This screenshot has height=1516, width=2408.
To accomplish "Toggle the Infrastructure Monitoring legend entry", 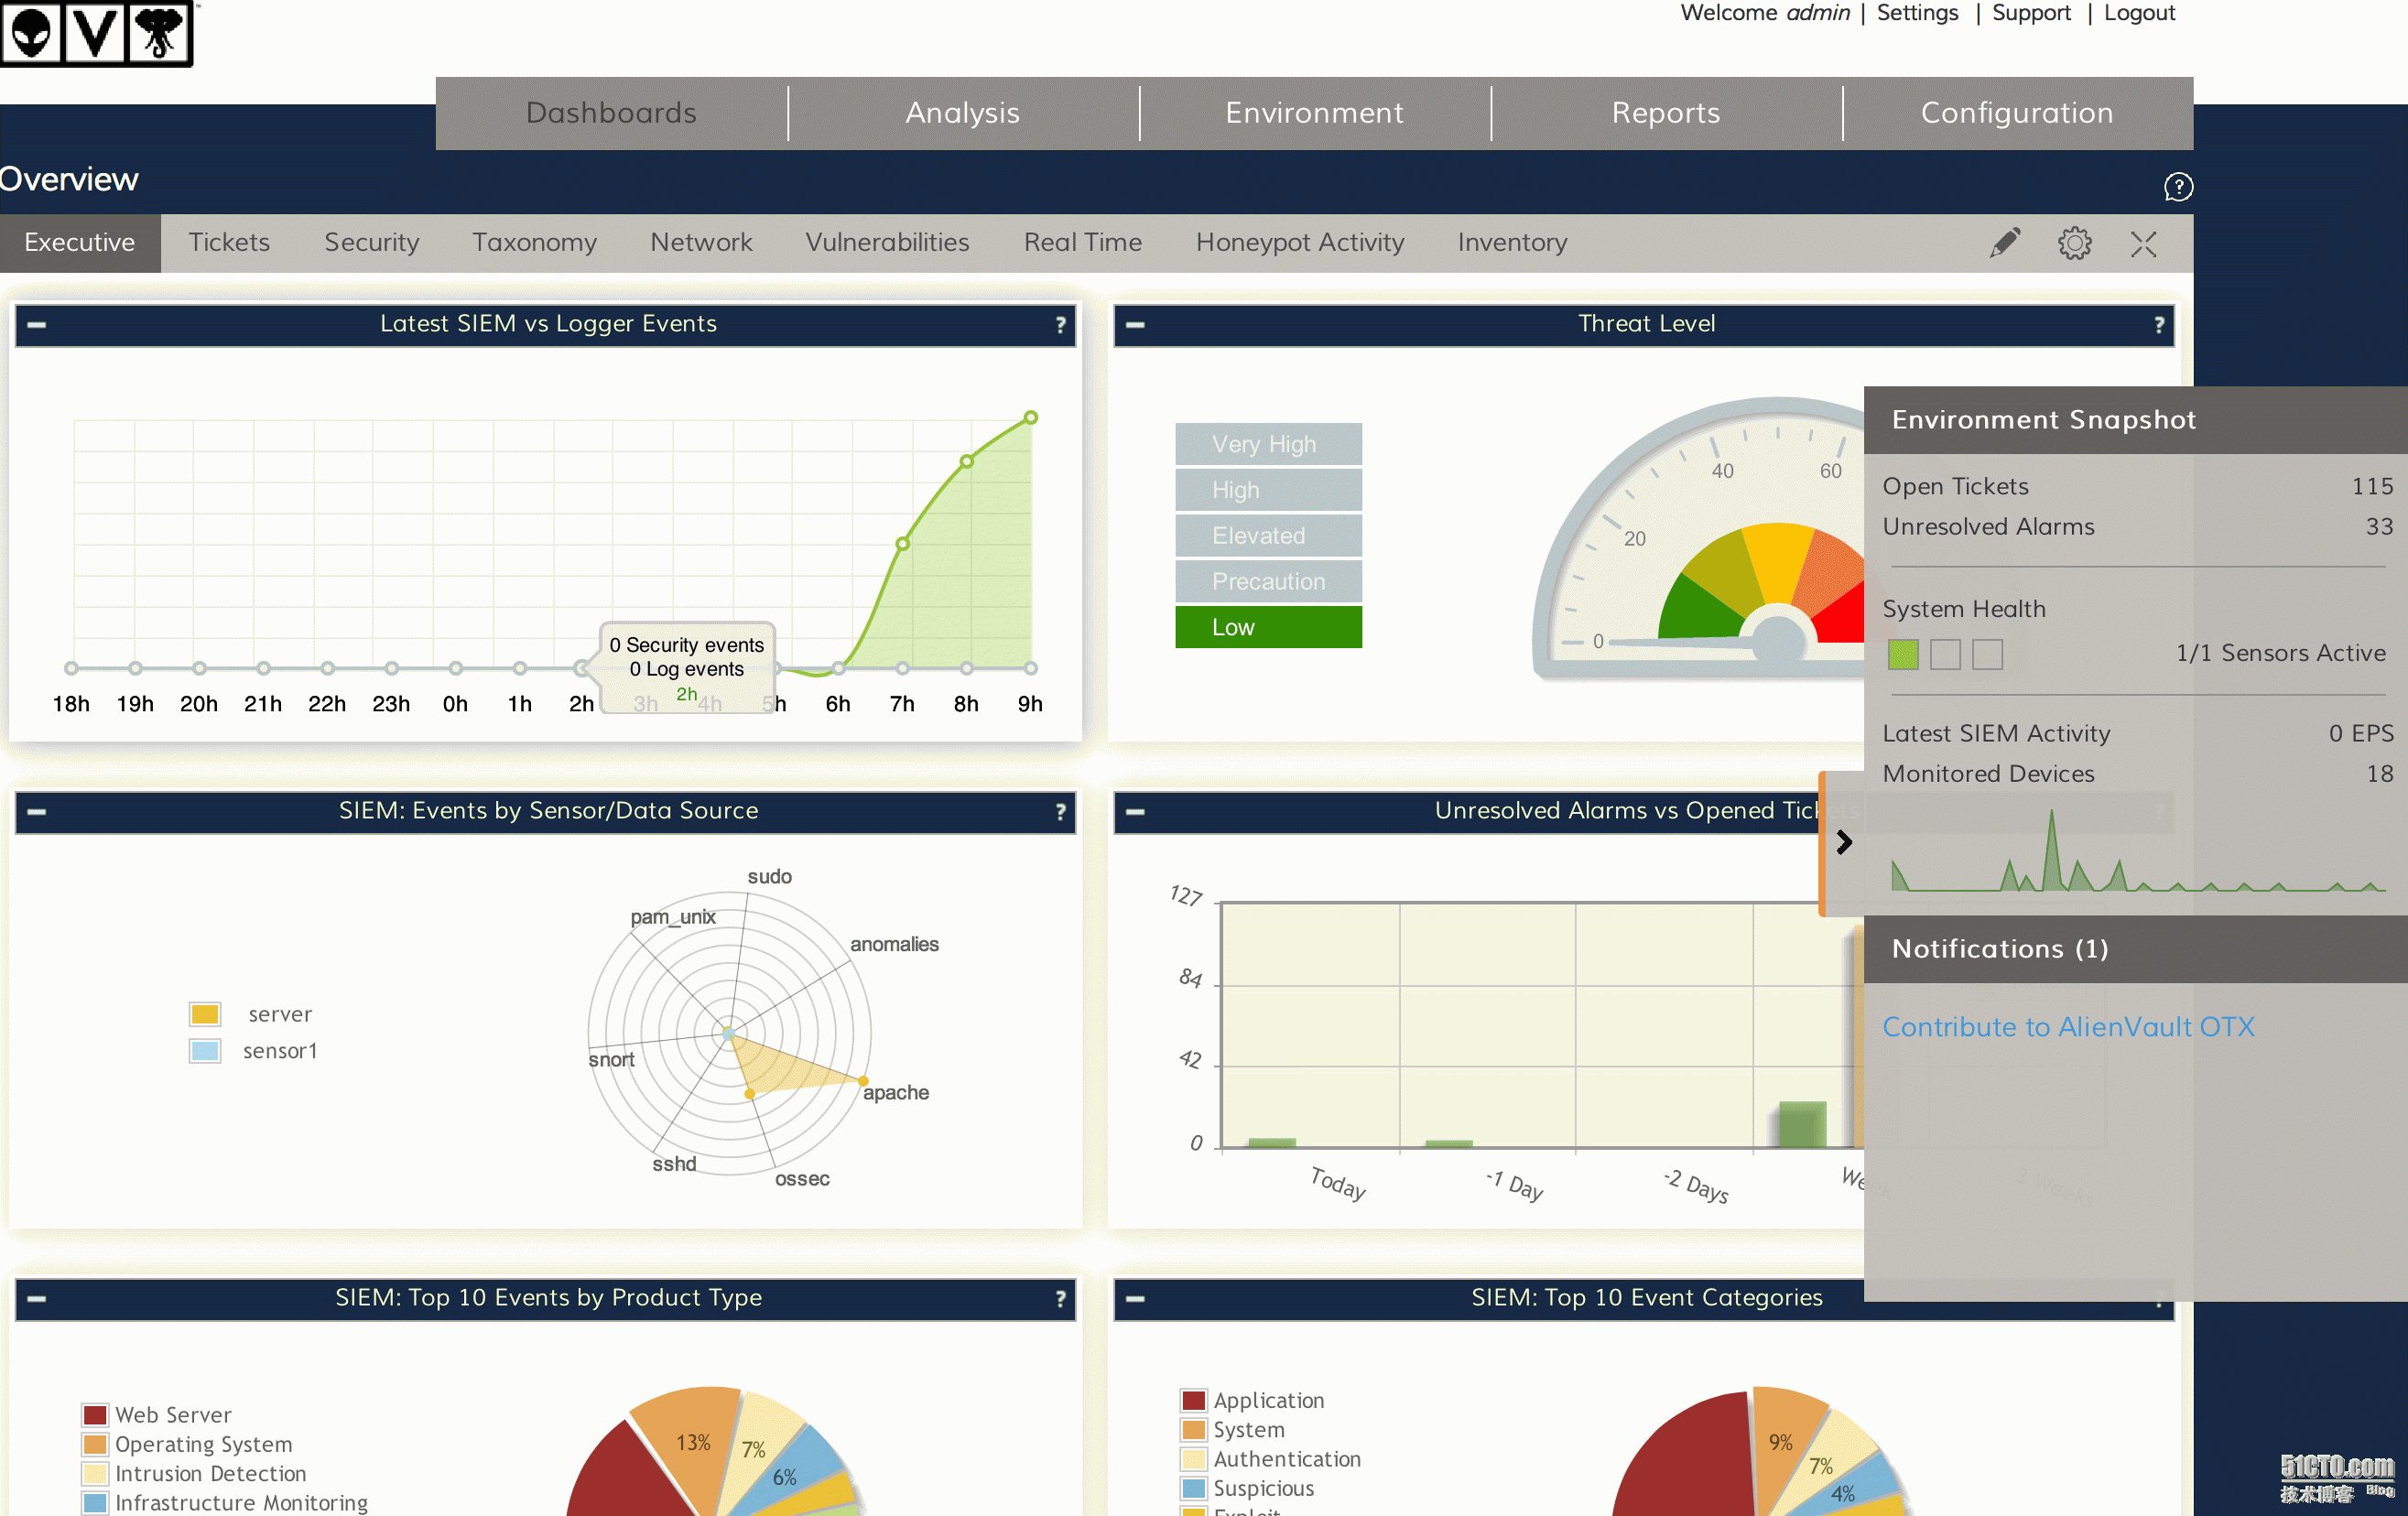I will [225, 1503].
